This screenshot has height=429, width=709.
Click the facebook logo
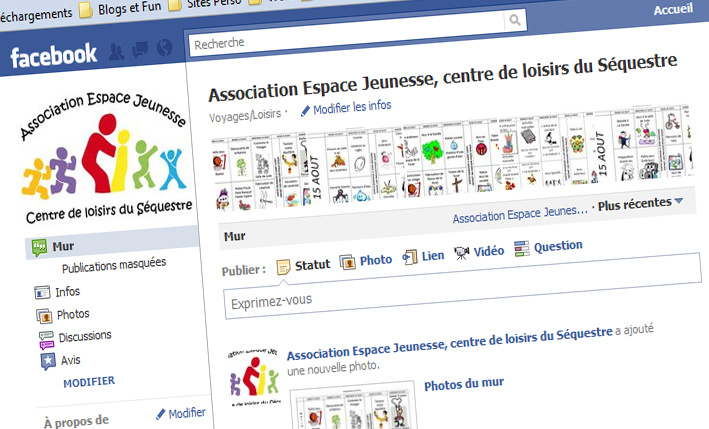(x=54, y=56)
